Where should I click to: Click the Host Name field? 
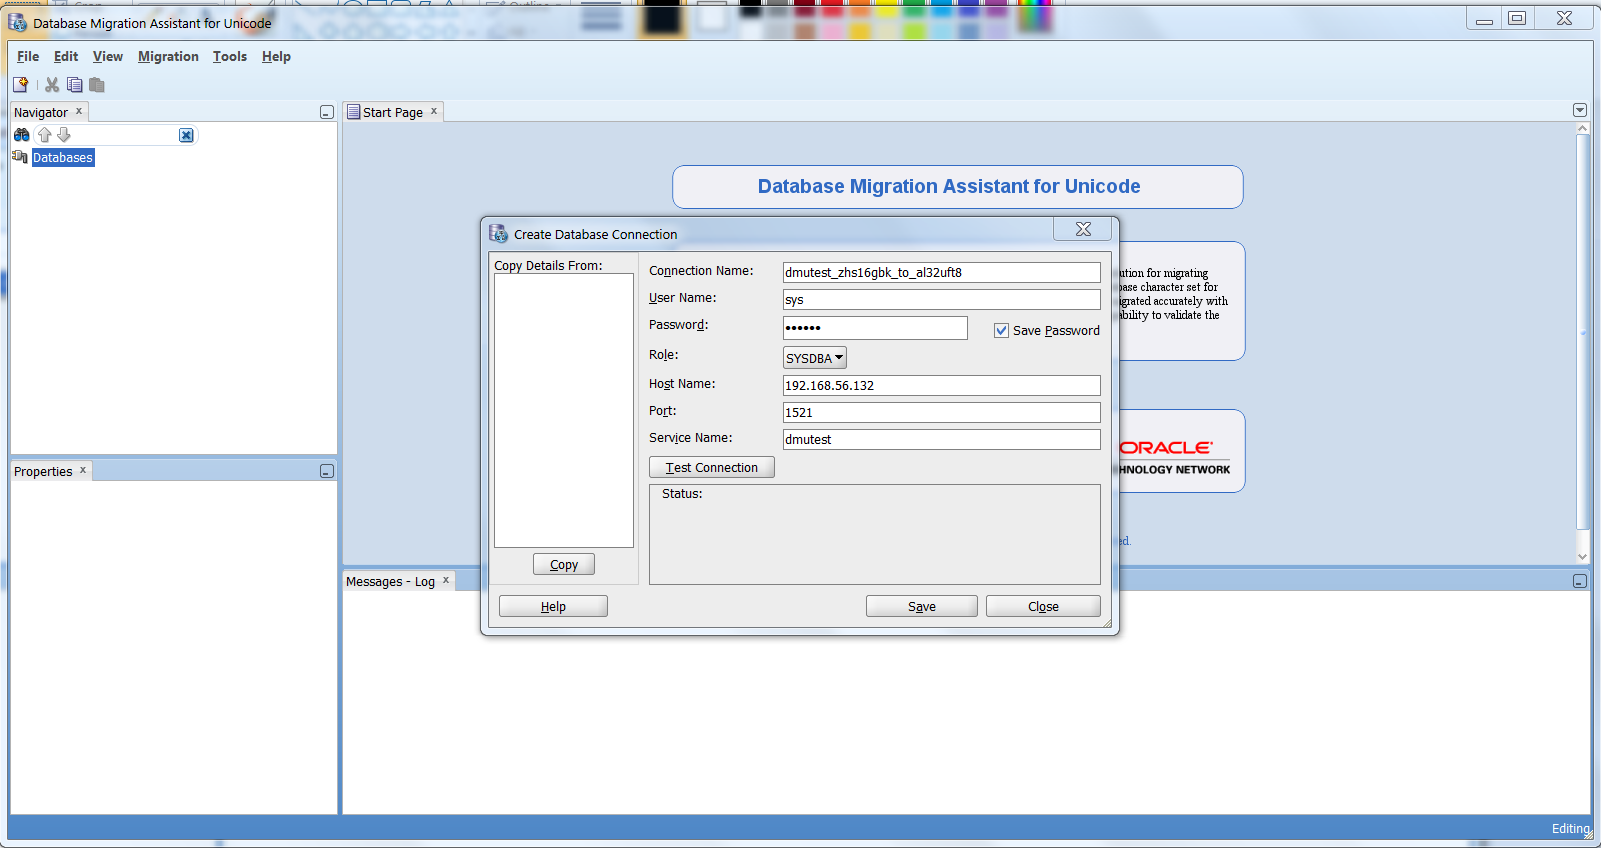point(941,385)
